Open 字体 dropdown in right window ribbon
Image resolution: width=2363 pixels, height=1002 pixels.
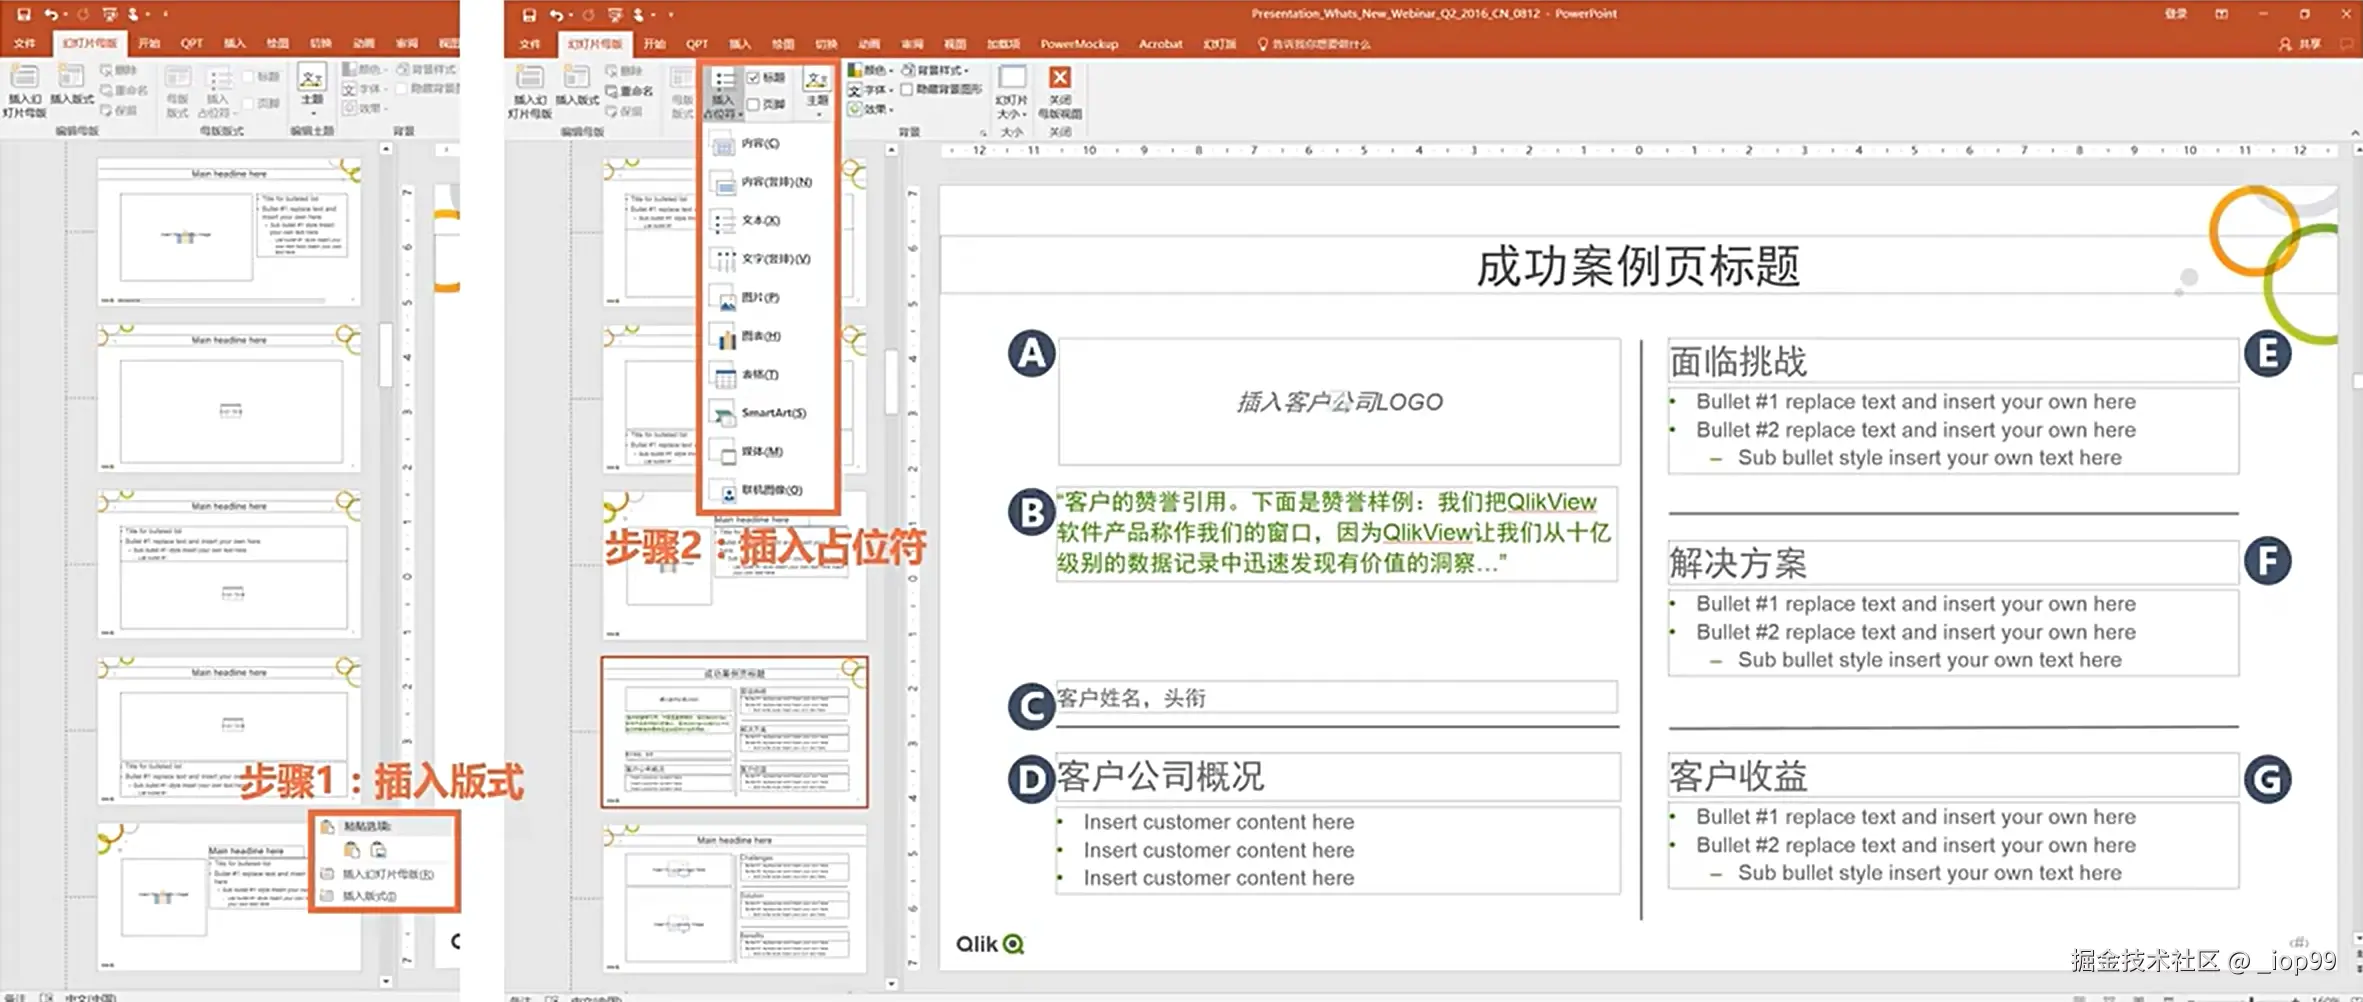click(870, 89)
